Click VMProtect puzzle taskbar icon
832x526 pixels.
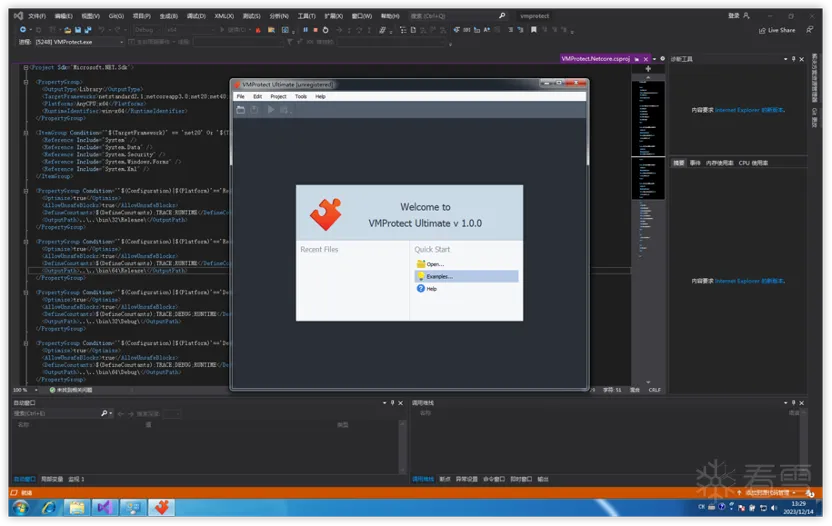(162, 508)
